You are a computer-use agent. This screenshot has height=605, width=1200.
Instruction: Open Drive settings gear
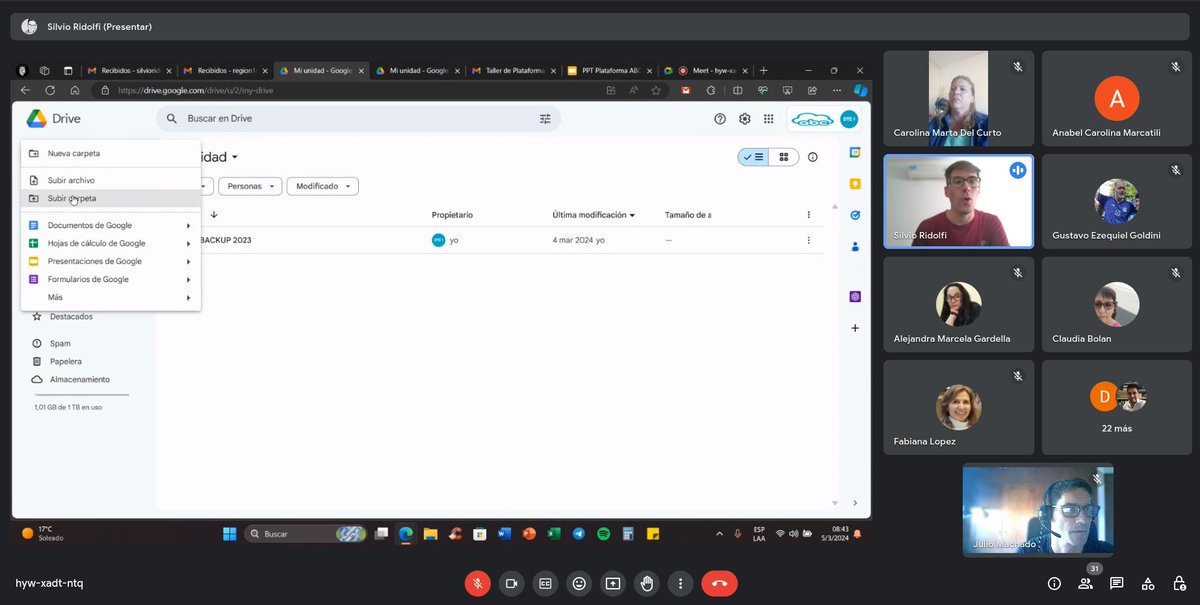point(745,119)
